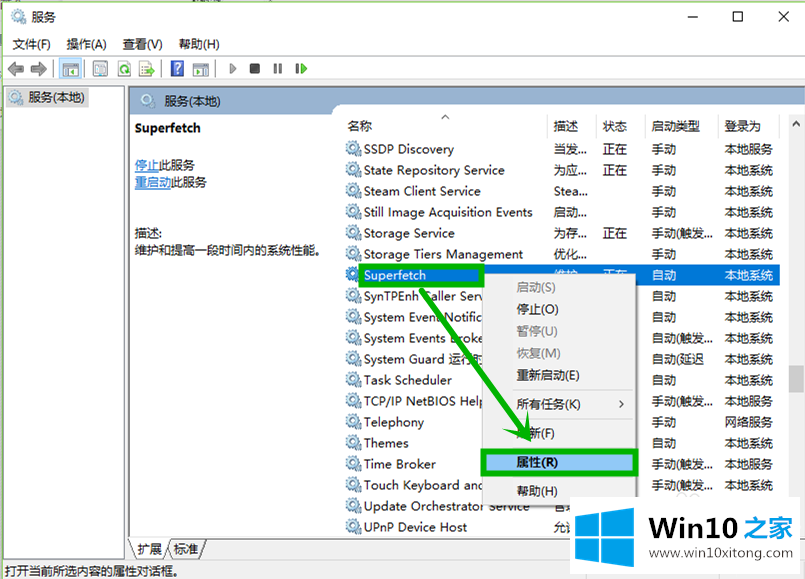
Task: Switch to the 标准 tab
Action: [x=186, y=549]
